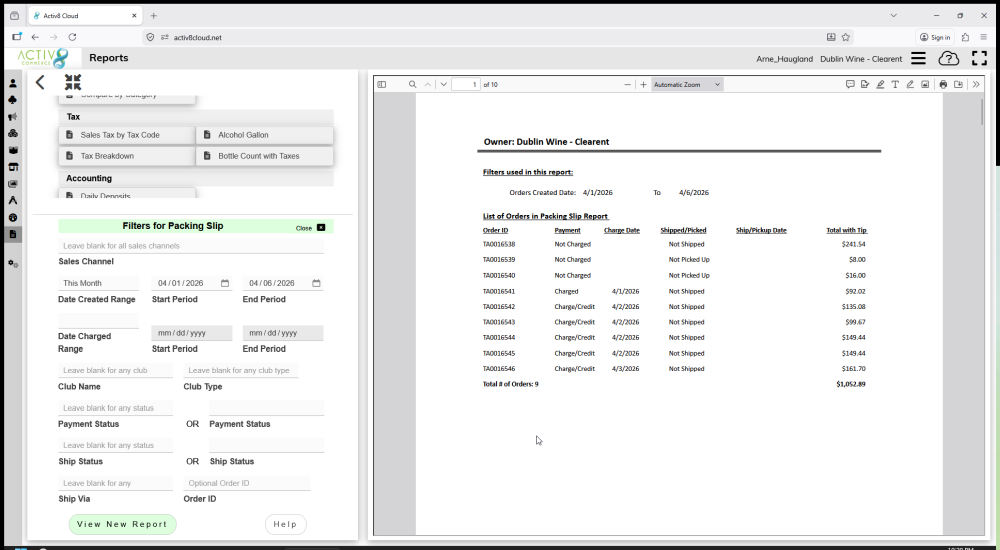This screenshot has width=1000, height=550.
Task: Open the megaphone marketing sidebar icon
Action: [x=13, y=117]
